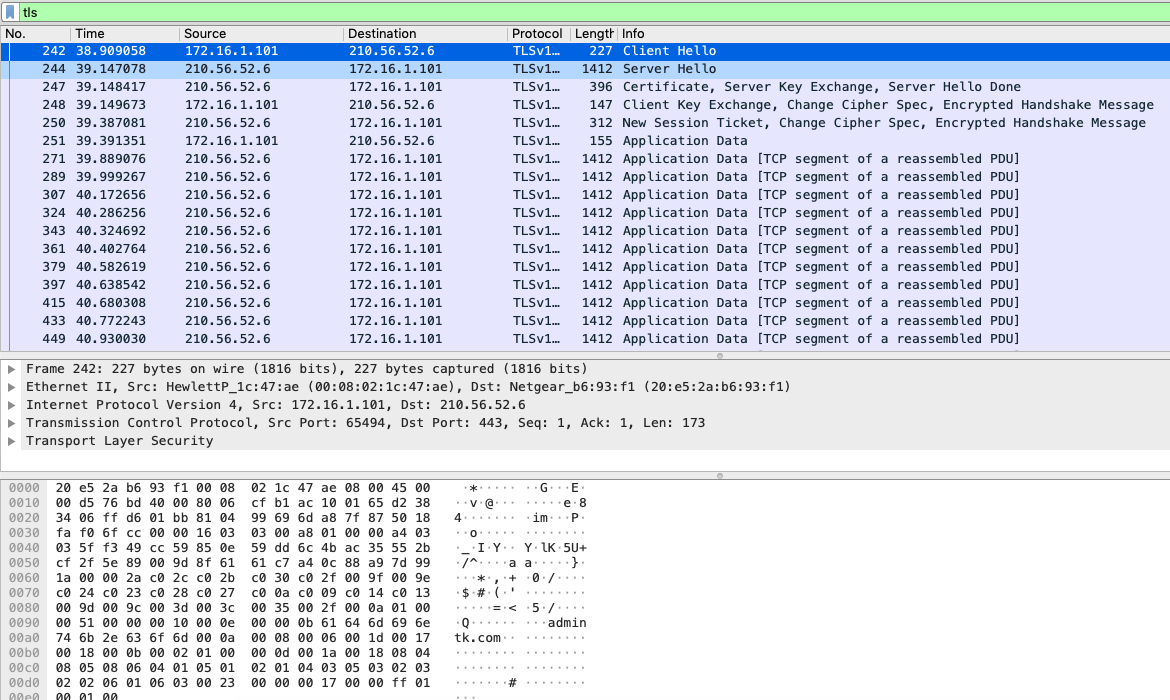Click hex offset row 0010
Viewport: 1170px width, 700px height.
point(24,503)
